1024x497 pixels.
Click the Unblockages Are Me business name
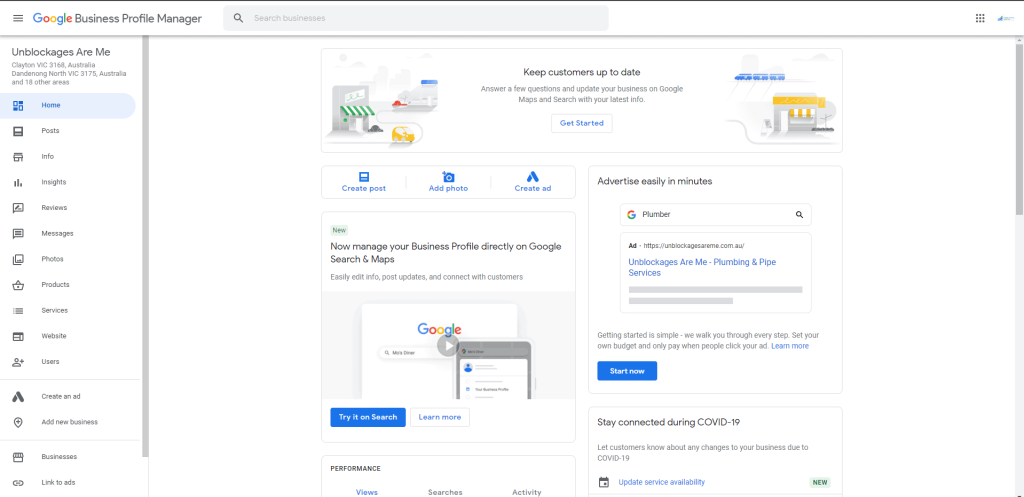coord(61,52)
